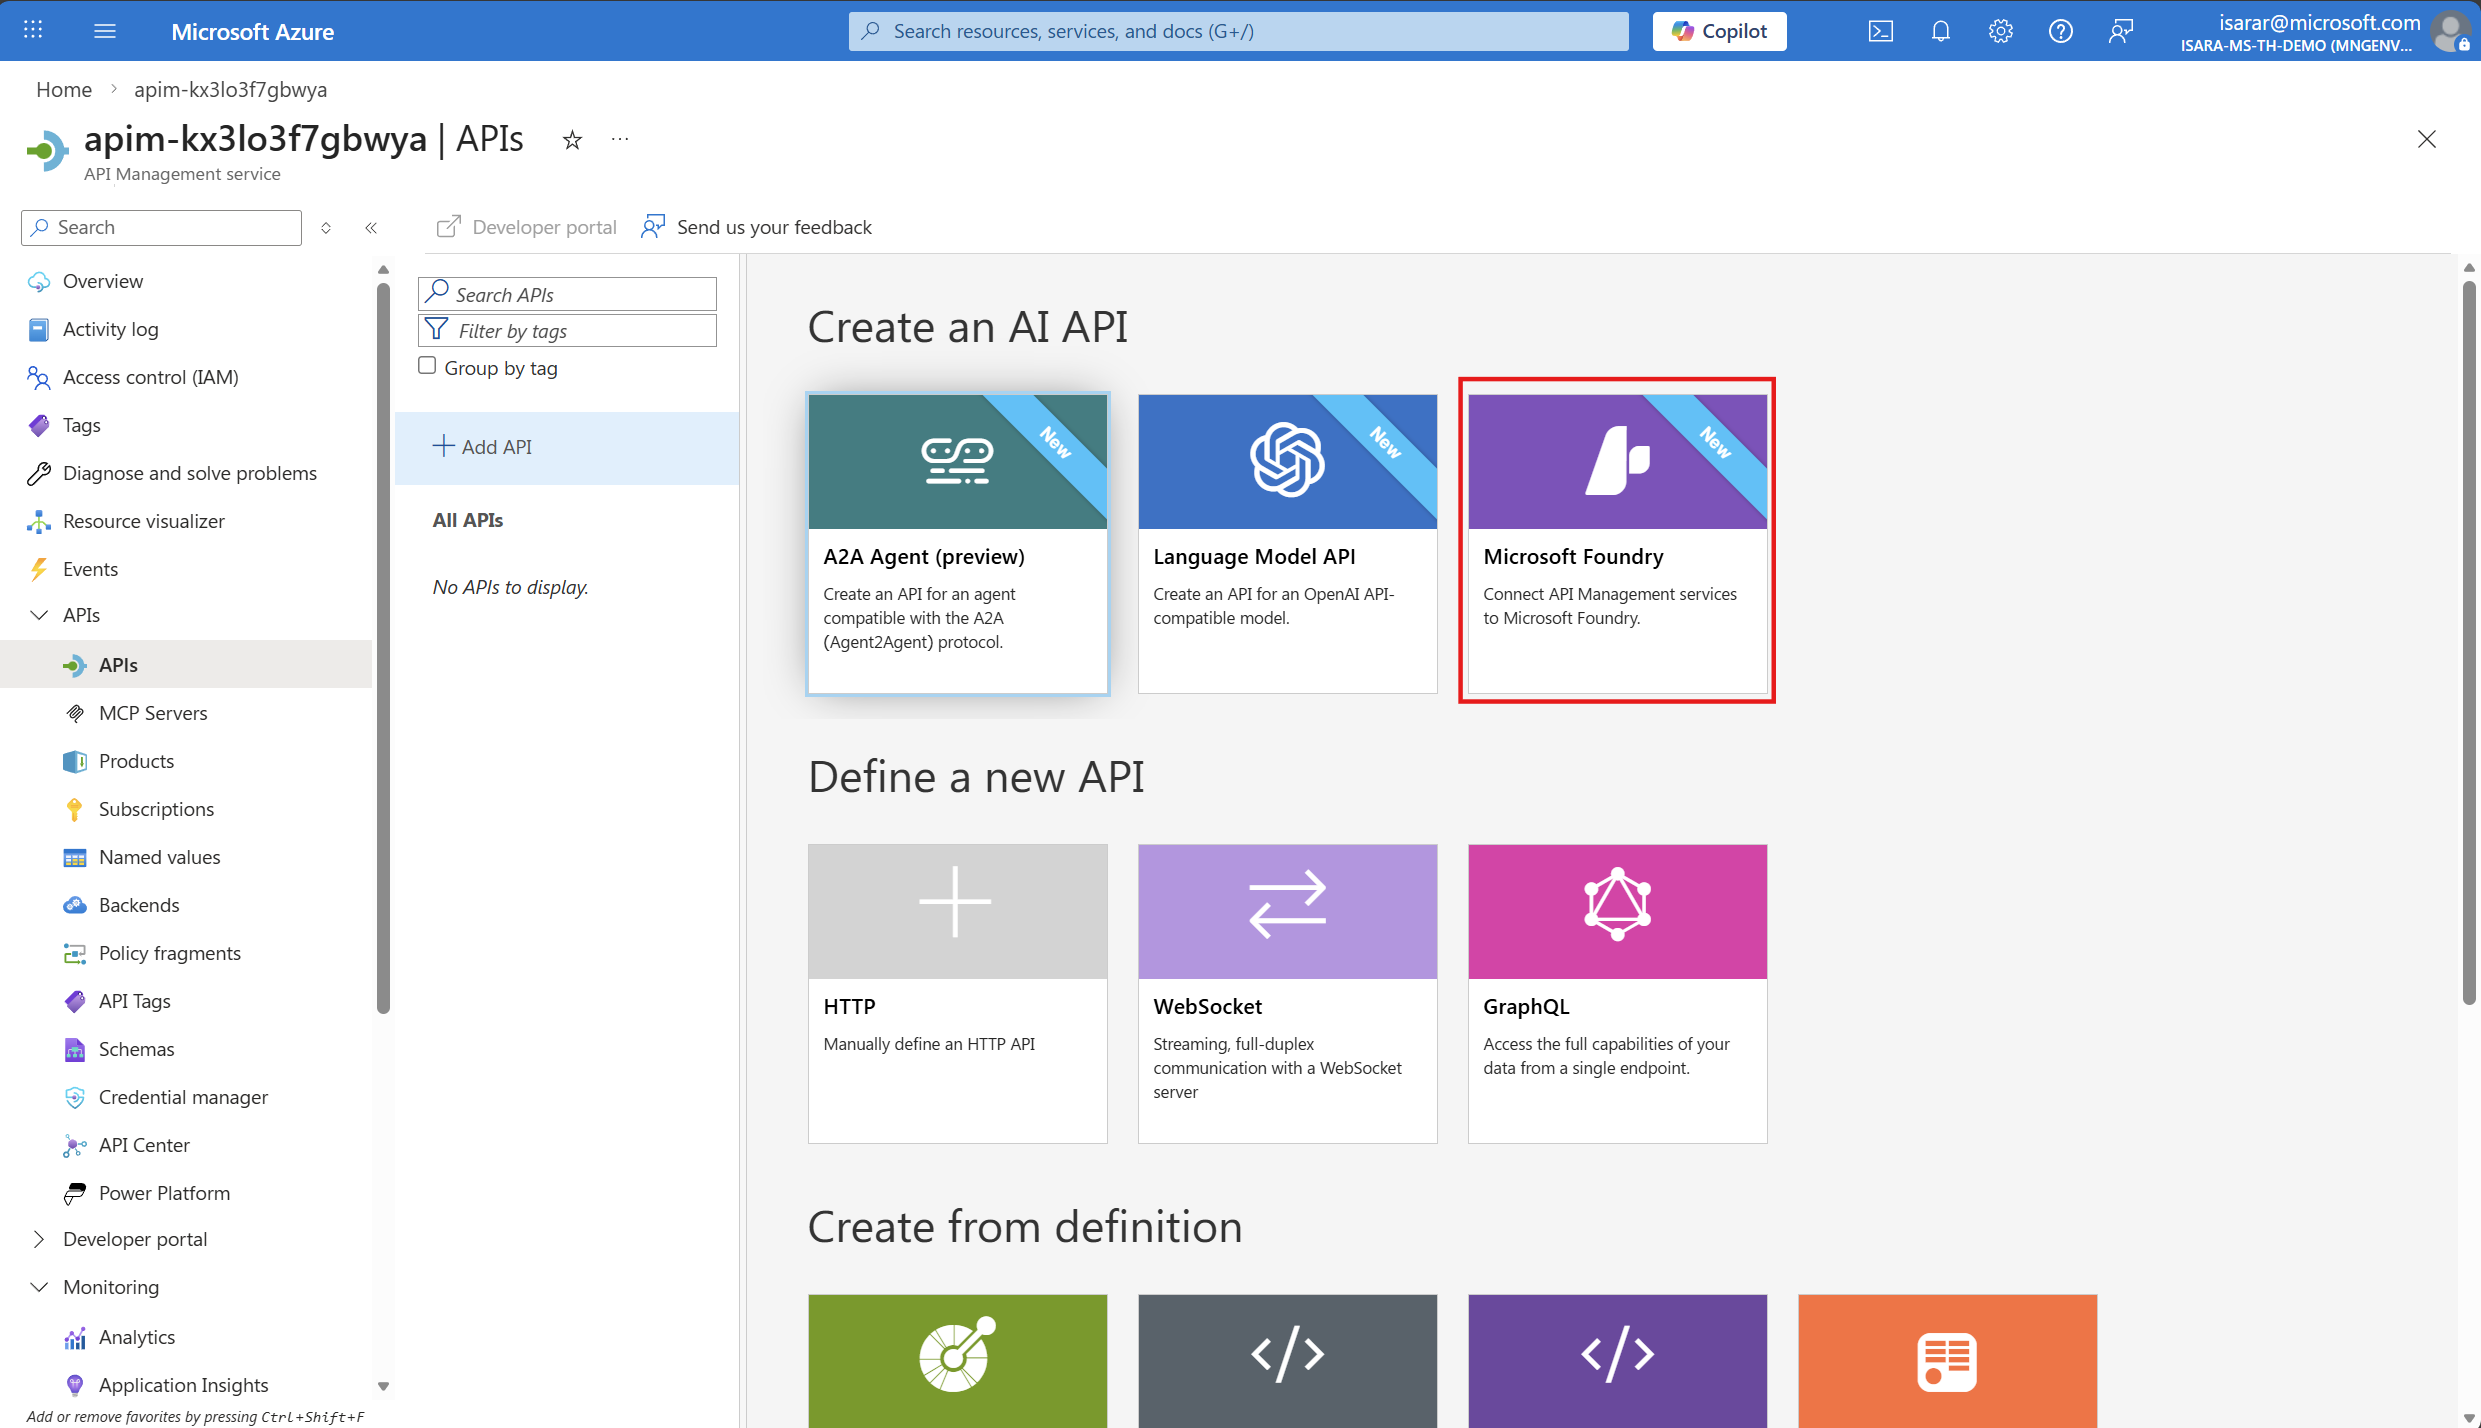Image resolution: width=2481 pixels, height=1428 pixels.
Task: Open the top bar feedback icon
Action: coord(2120,31)
